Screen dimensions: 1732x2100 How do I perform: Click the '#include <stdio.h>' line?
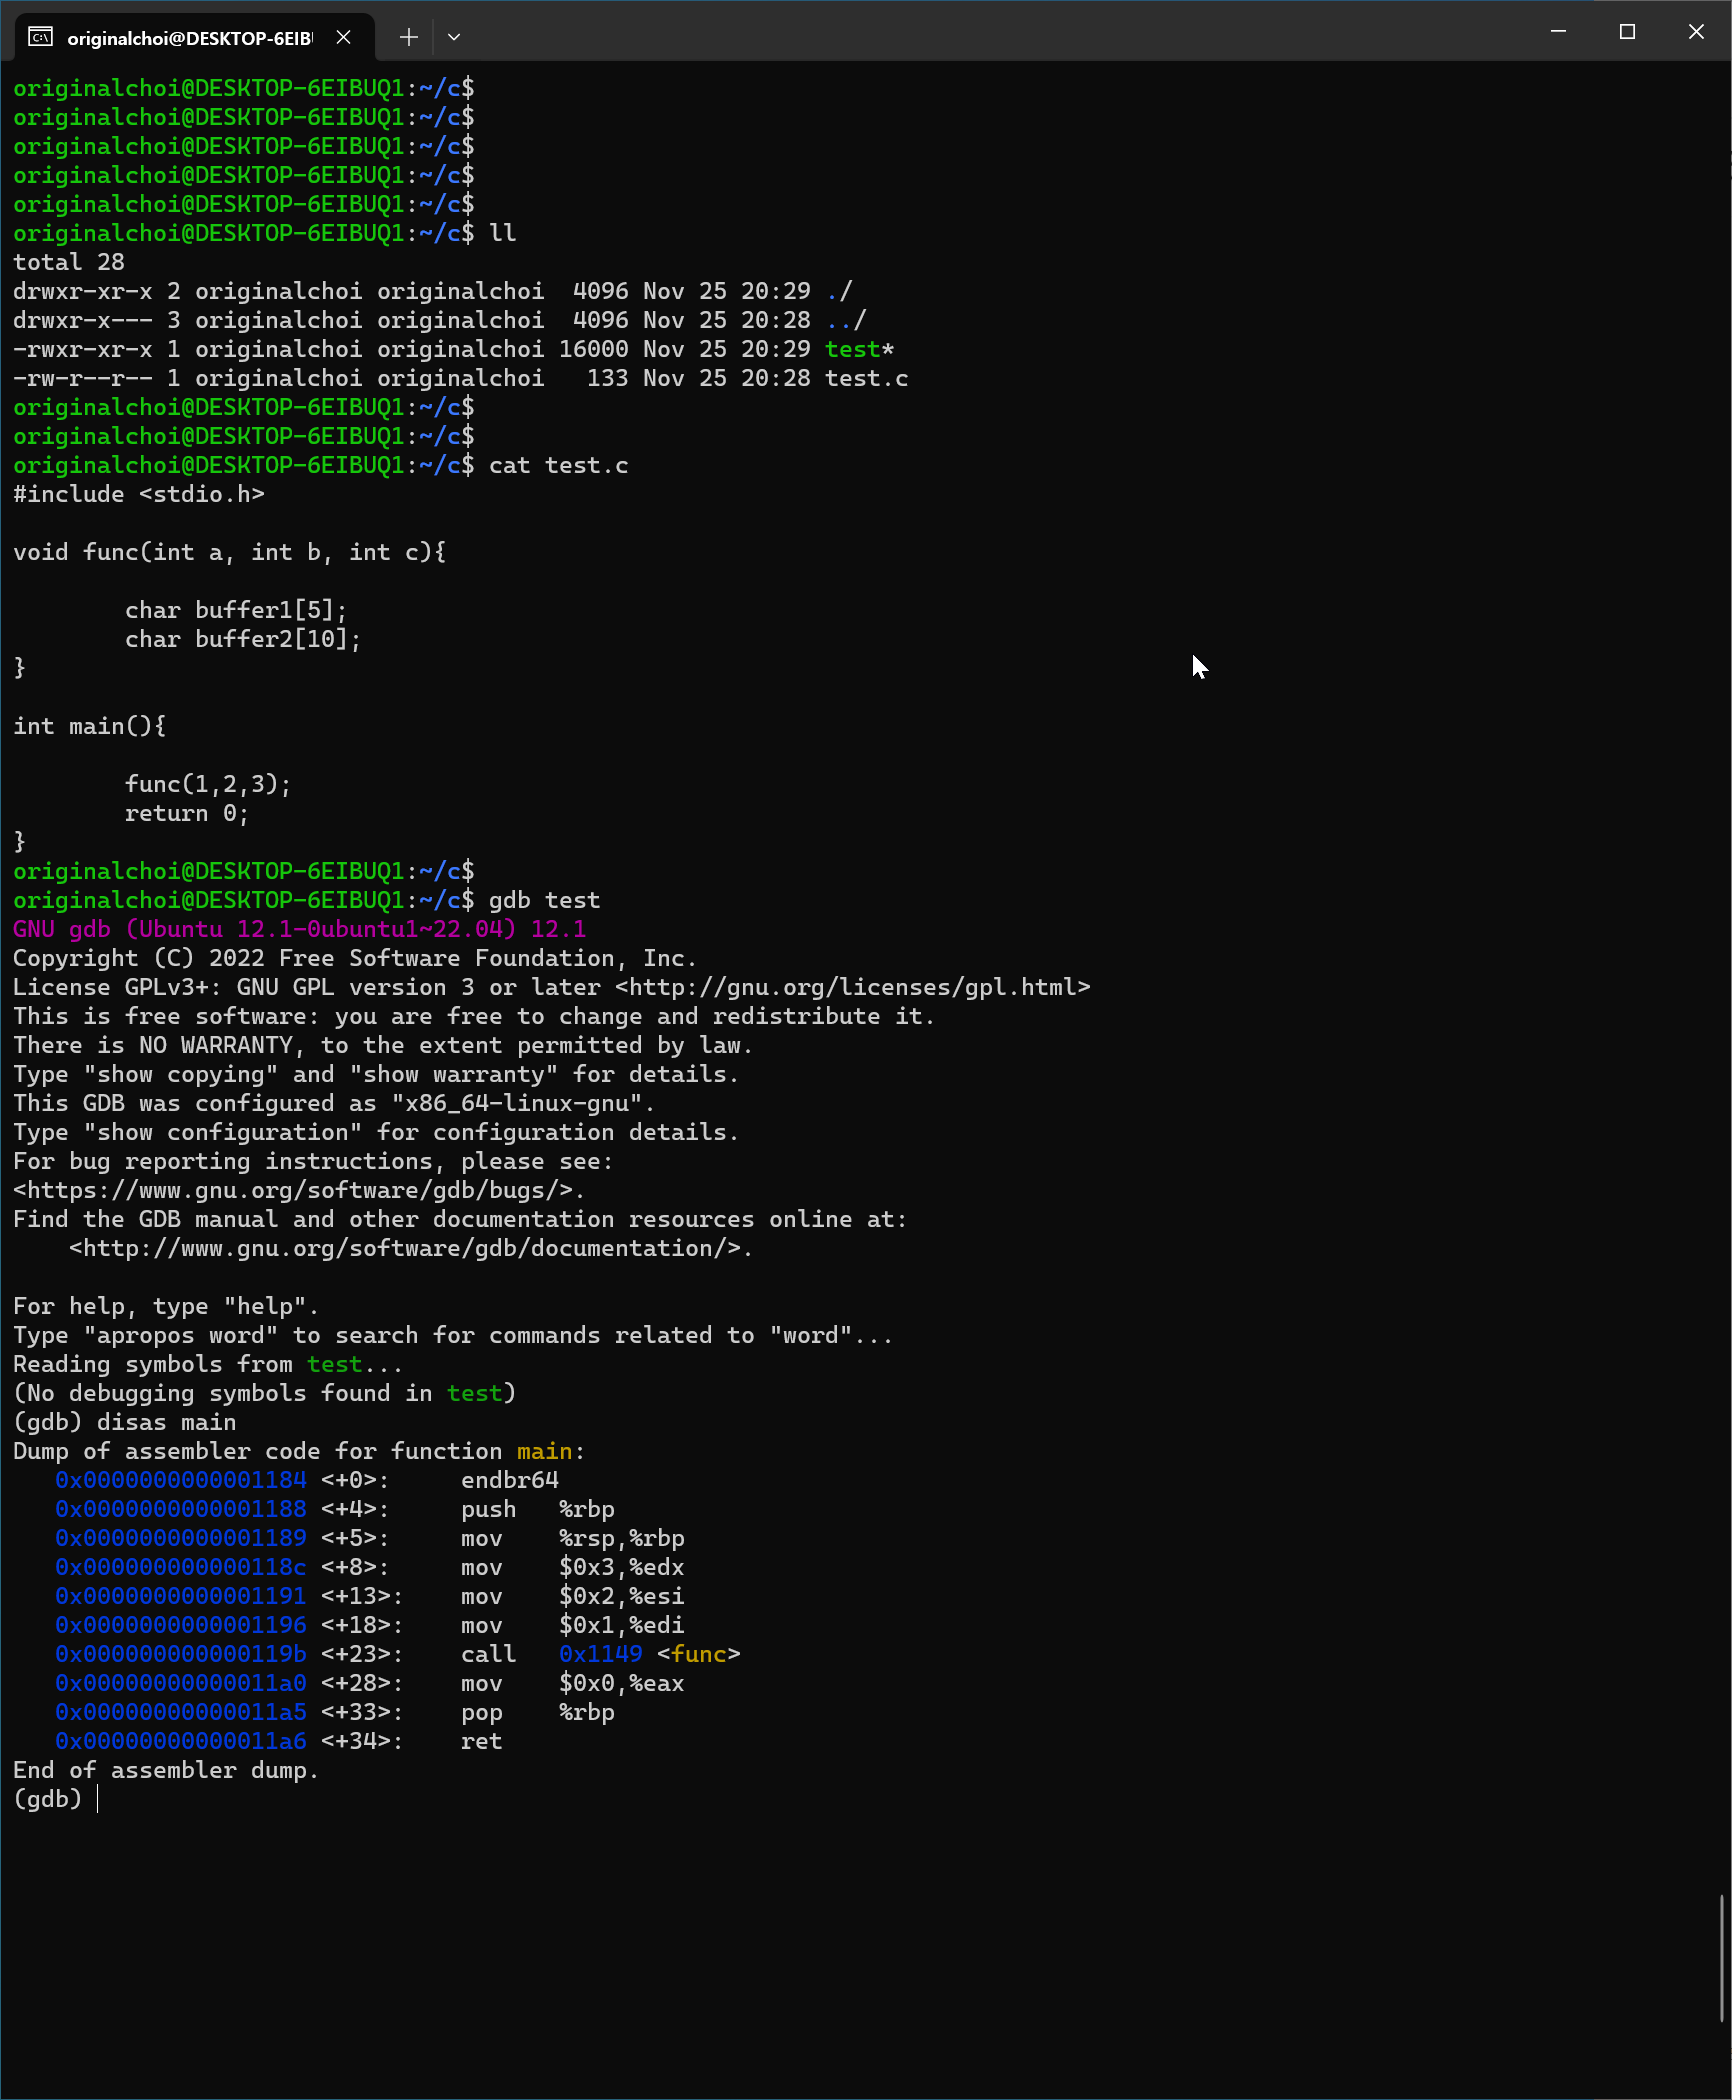pos(139,494)
